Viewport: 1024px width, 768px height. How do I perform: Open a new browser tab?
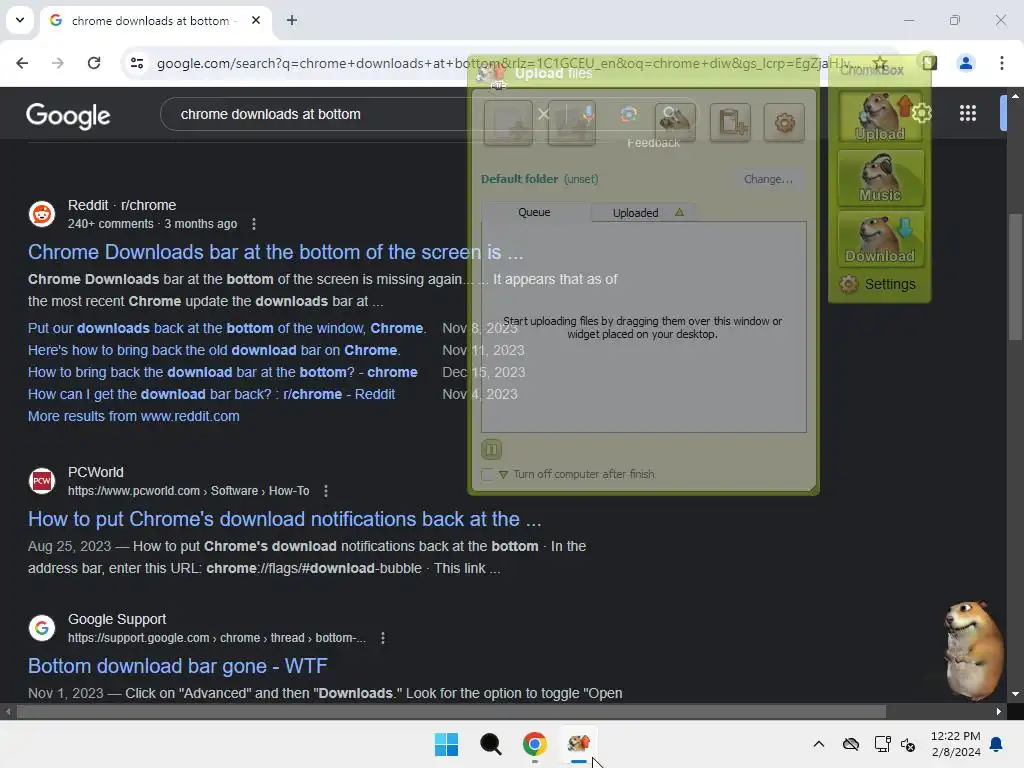click(292, 20)
